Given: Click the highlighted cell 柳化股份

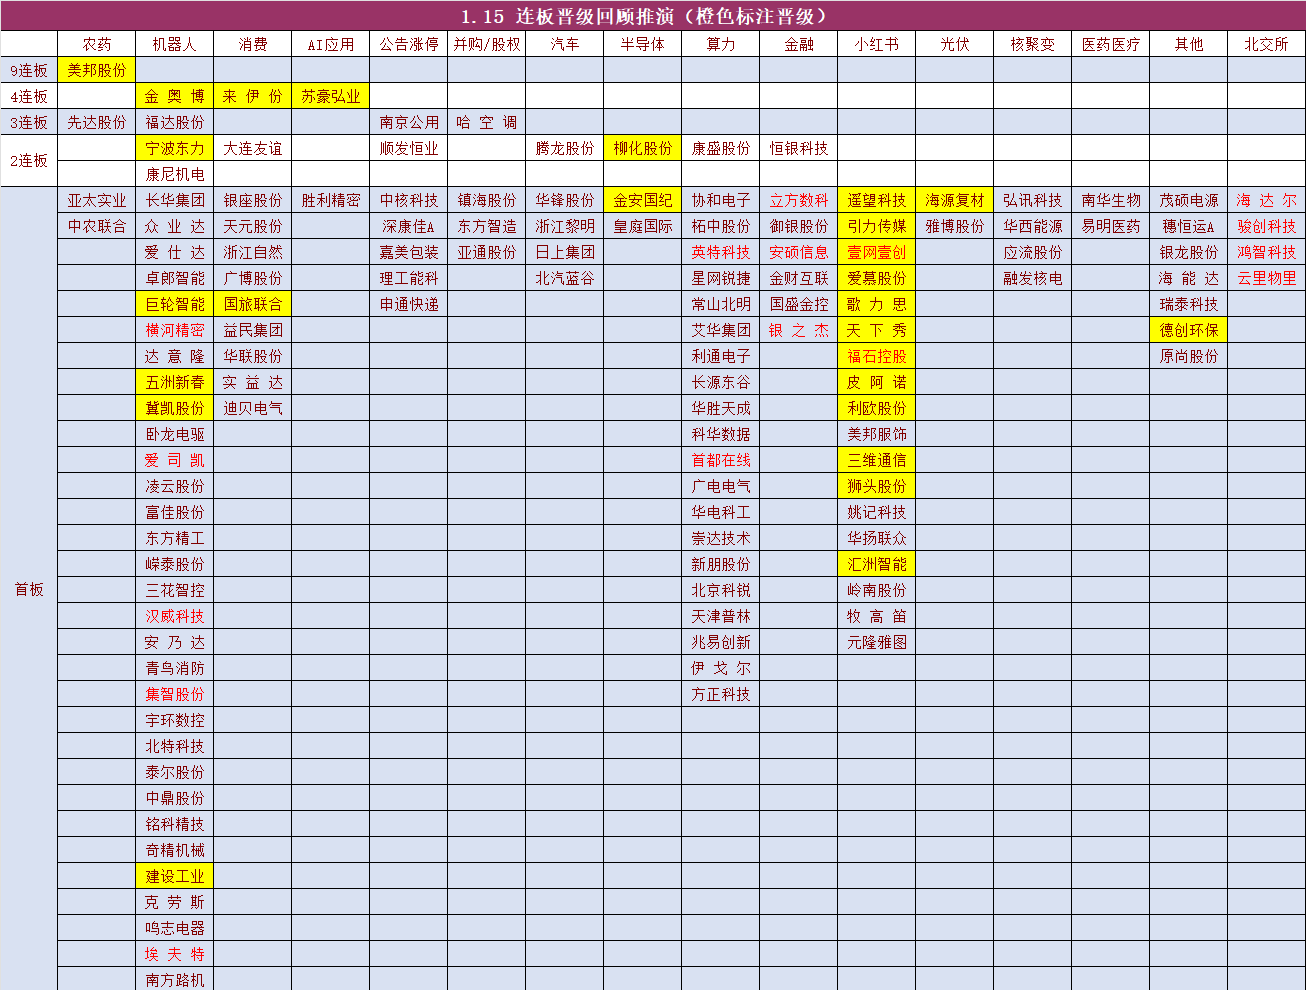Looking at the screenshot, I should click(x=643, y=148).
